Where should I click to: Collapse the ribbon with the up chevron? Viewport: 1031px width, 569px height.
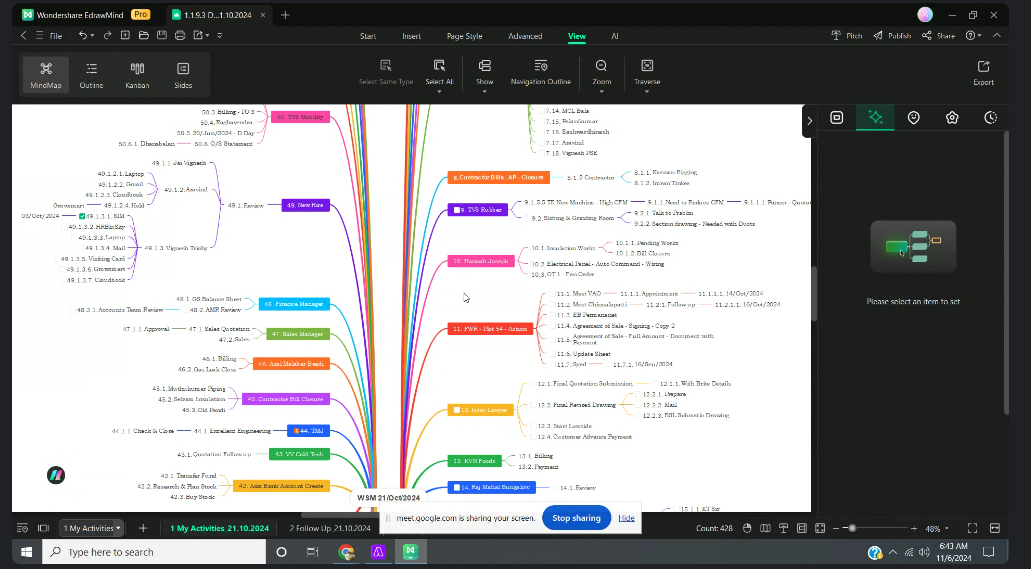(997, 36)
